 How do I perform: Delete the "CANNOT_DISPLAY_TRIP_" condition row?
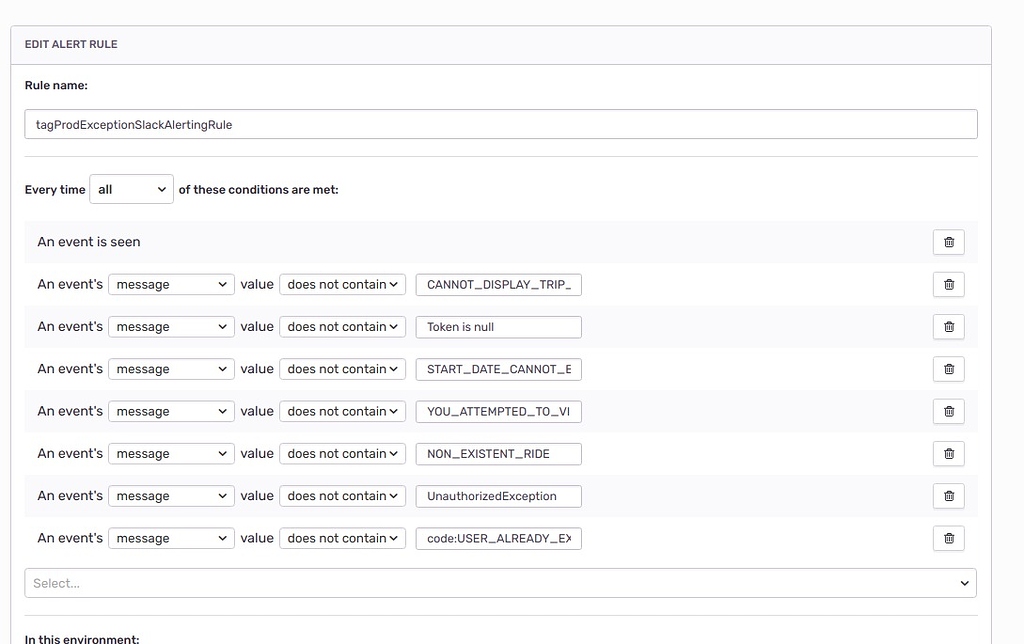pyautogui.click(x=948, y=284)
